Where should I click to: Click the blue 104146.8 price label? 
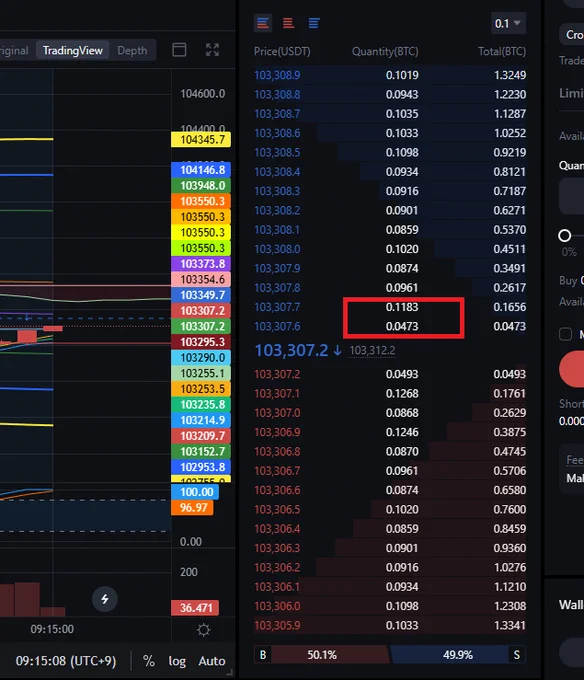201,170
